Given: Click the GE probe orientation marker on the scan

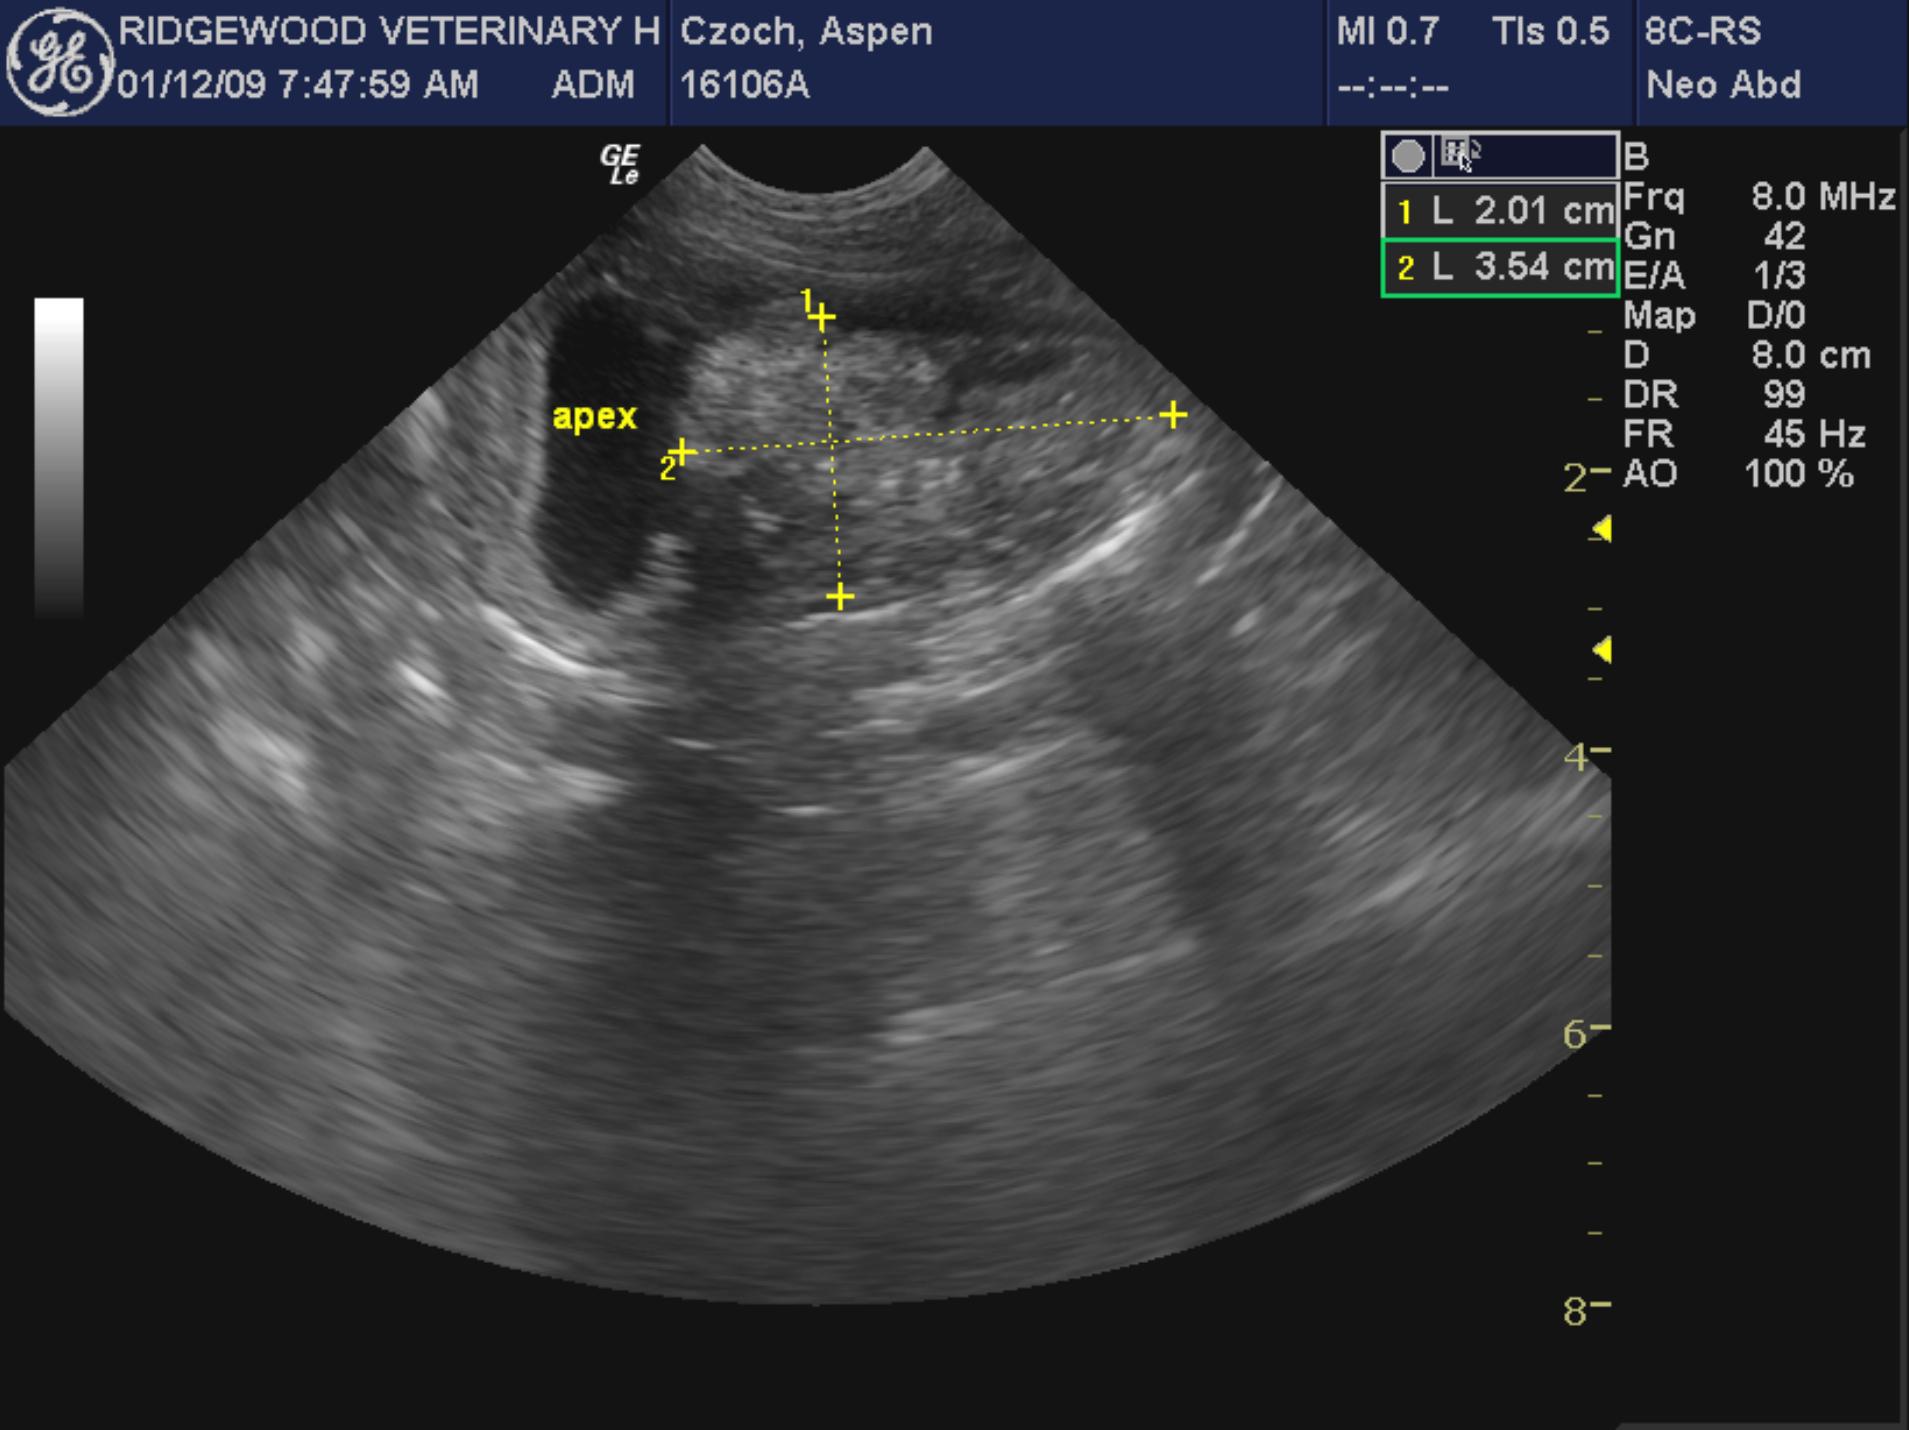Looking at the screenshot, I should click(620, 164).
